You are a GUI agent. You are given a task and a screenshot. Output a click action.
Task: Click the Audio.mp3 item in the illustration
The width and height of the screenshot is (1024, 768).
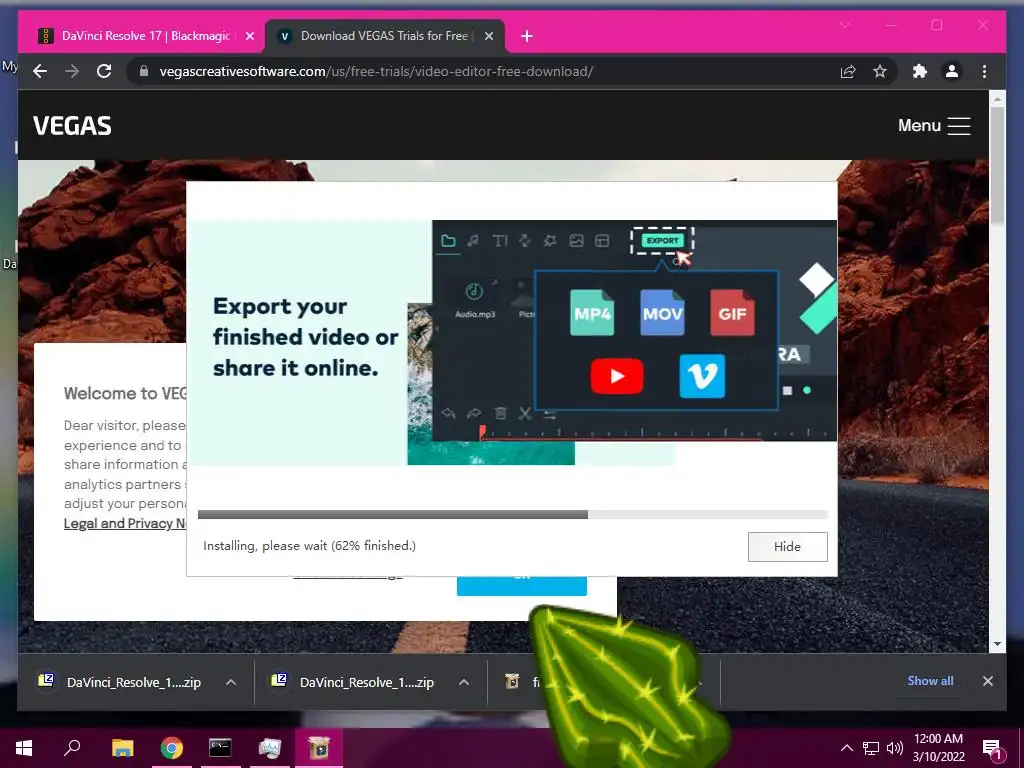click(x=475, y=299)
